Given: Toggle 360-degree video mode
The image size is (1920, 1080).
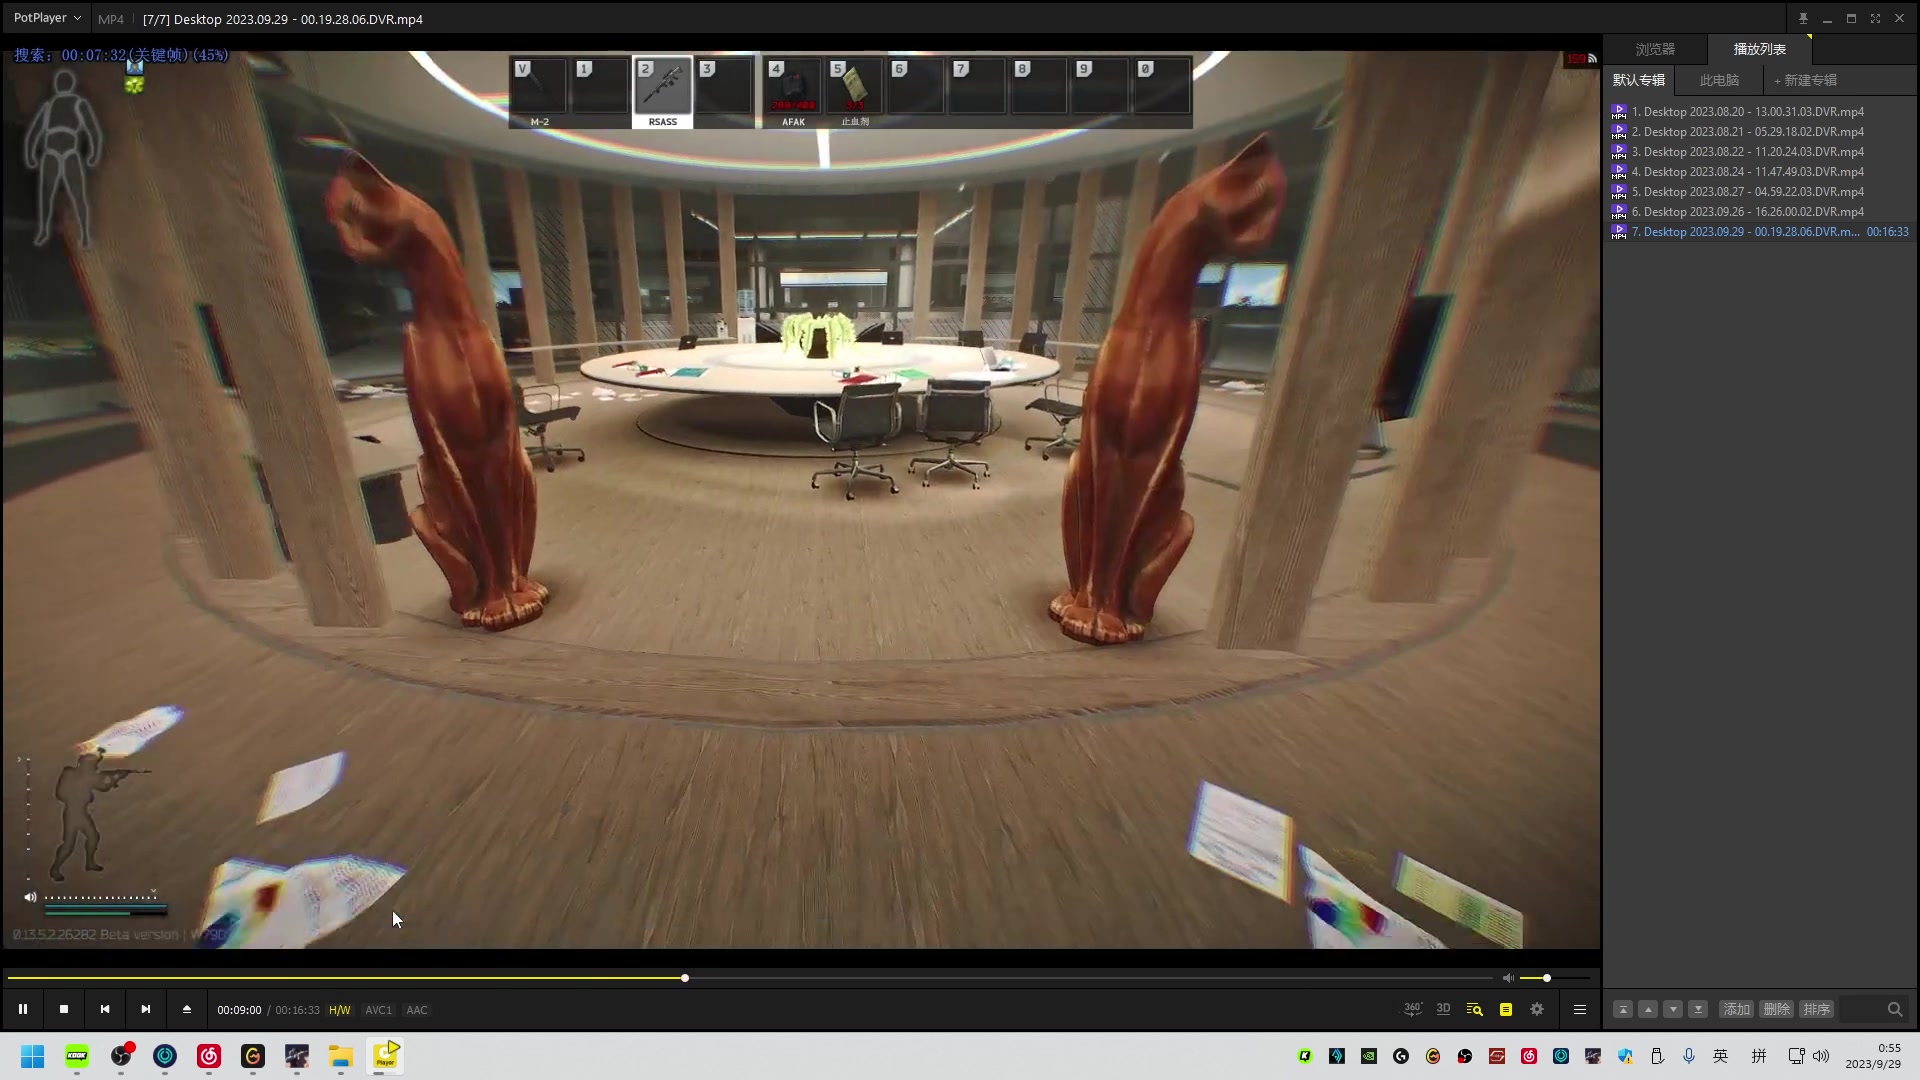Looking at the screenshot, I should (1413, 1009).
